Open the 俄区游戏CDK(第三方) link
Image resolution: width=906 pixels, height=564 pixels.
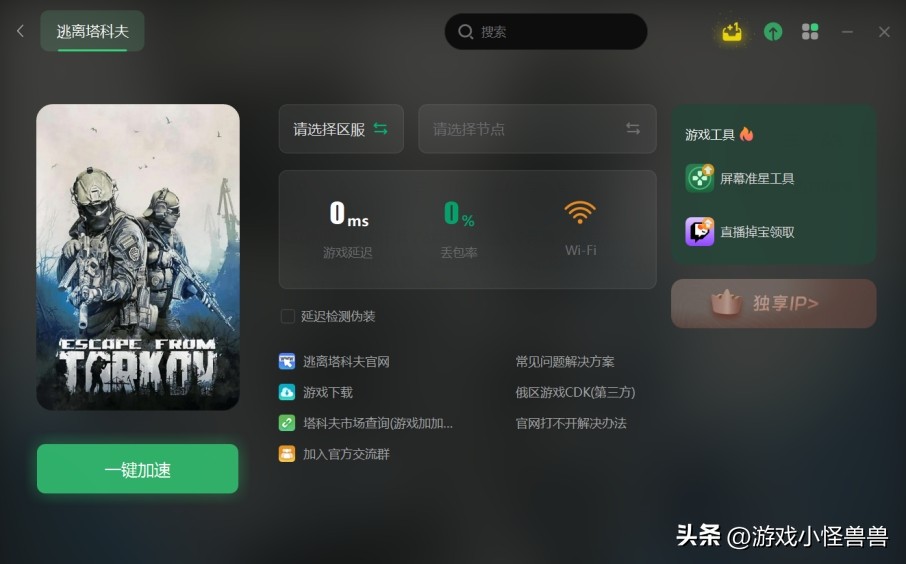tap(575, 392)
